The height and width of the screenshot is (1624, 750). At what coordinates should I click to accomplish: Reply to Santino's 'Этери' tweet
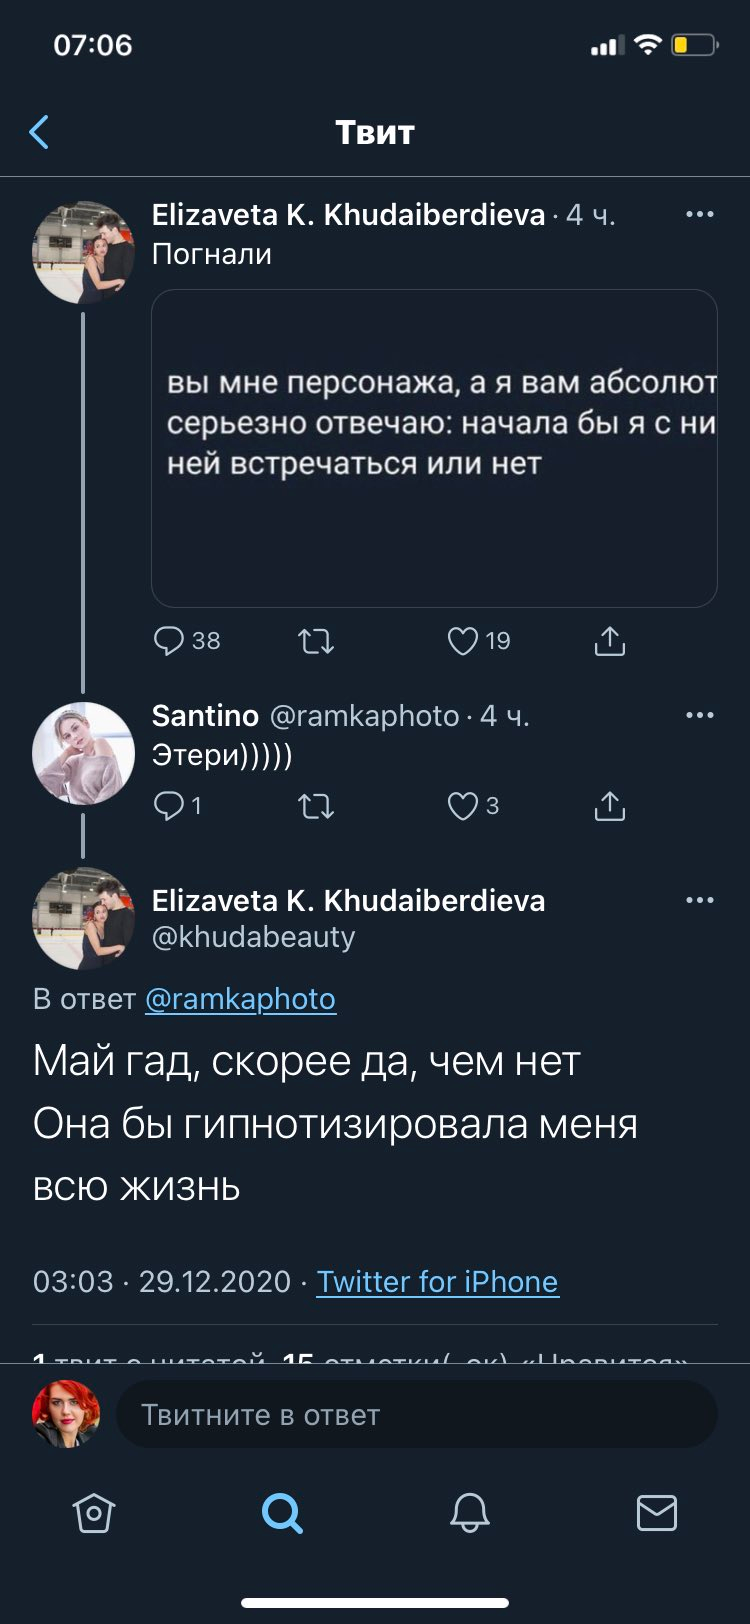[x=169, y=806]
